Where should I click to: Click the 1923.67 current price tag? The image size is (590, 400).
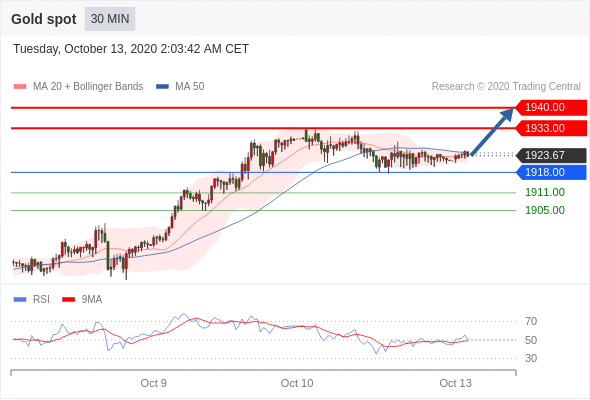click(551, 155)
